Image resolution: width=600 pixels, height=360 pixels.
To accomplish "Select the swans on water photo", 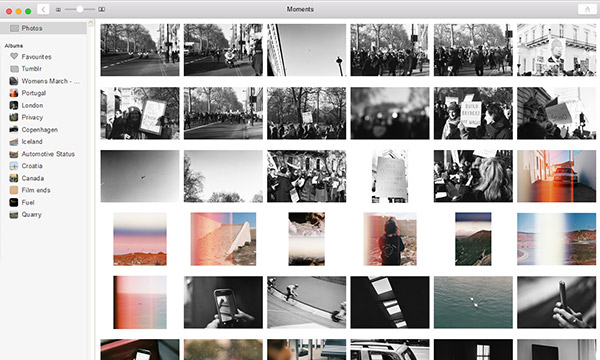I will 473,302.
